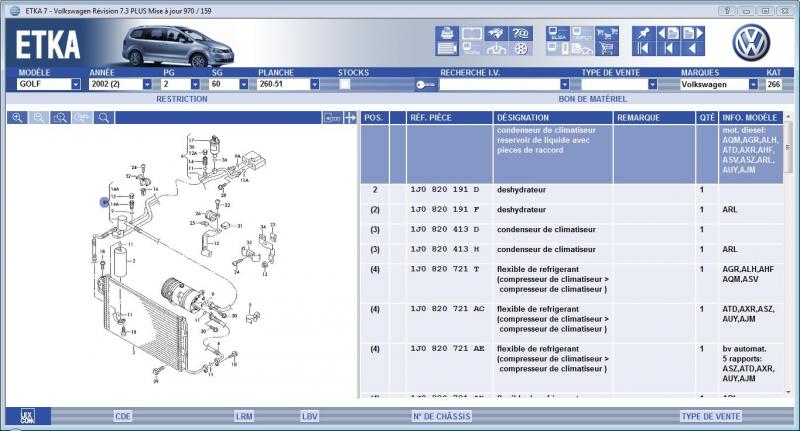This screenshot has width=800, height=431.
Task: Click the pushpin icon
Action: [644, 34]
